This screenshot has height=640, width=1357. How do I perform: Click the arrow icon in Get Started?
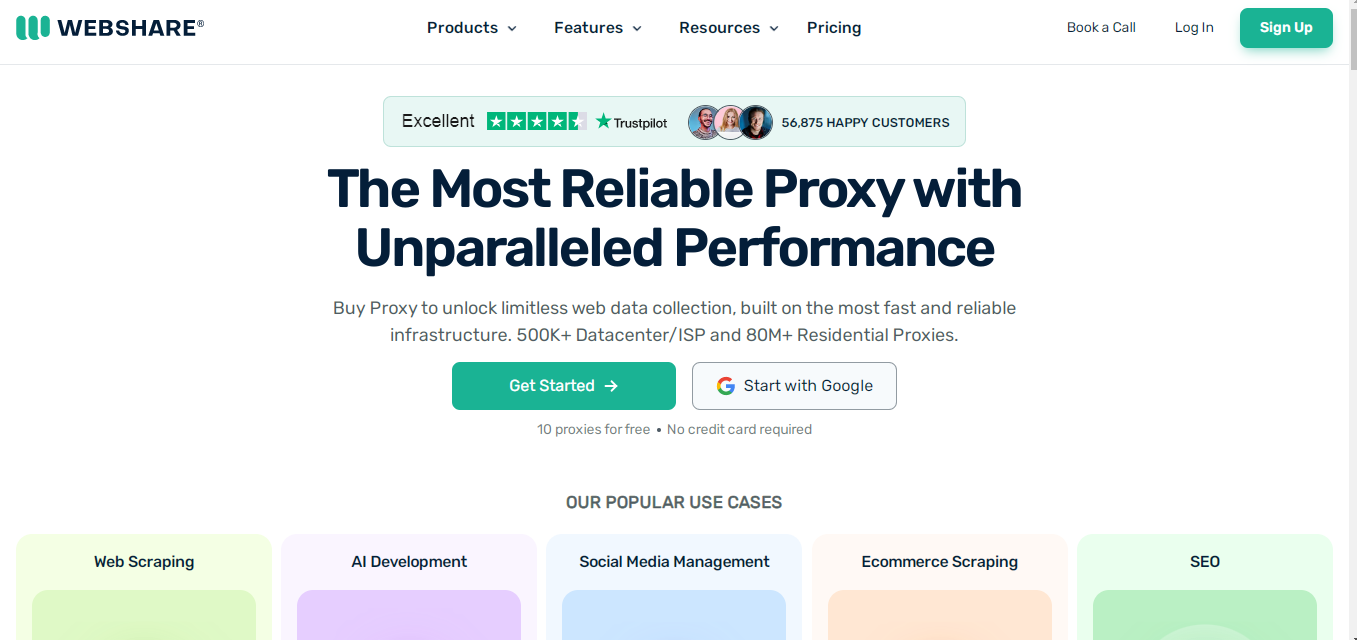(x=611, y=386)
